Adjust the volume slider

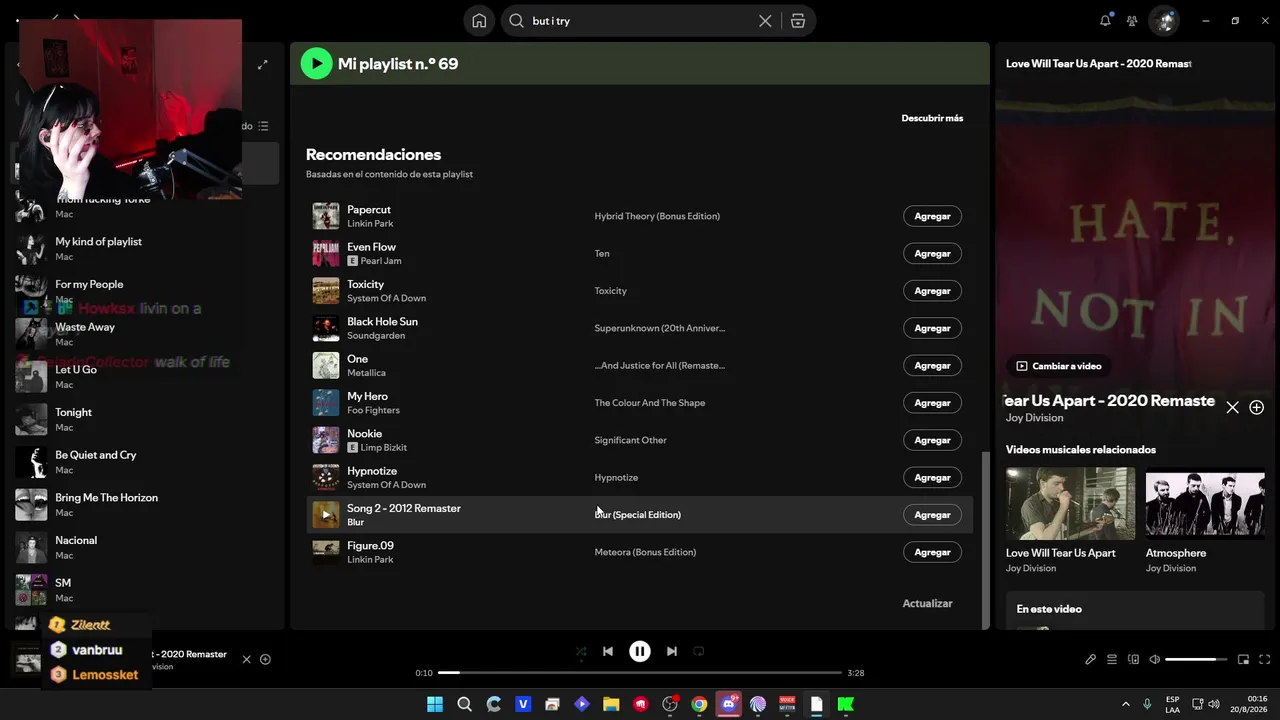tap(1196, 659)
